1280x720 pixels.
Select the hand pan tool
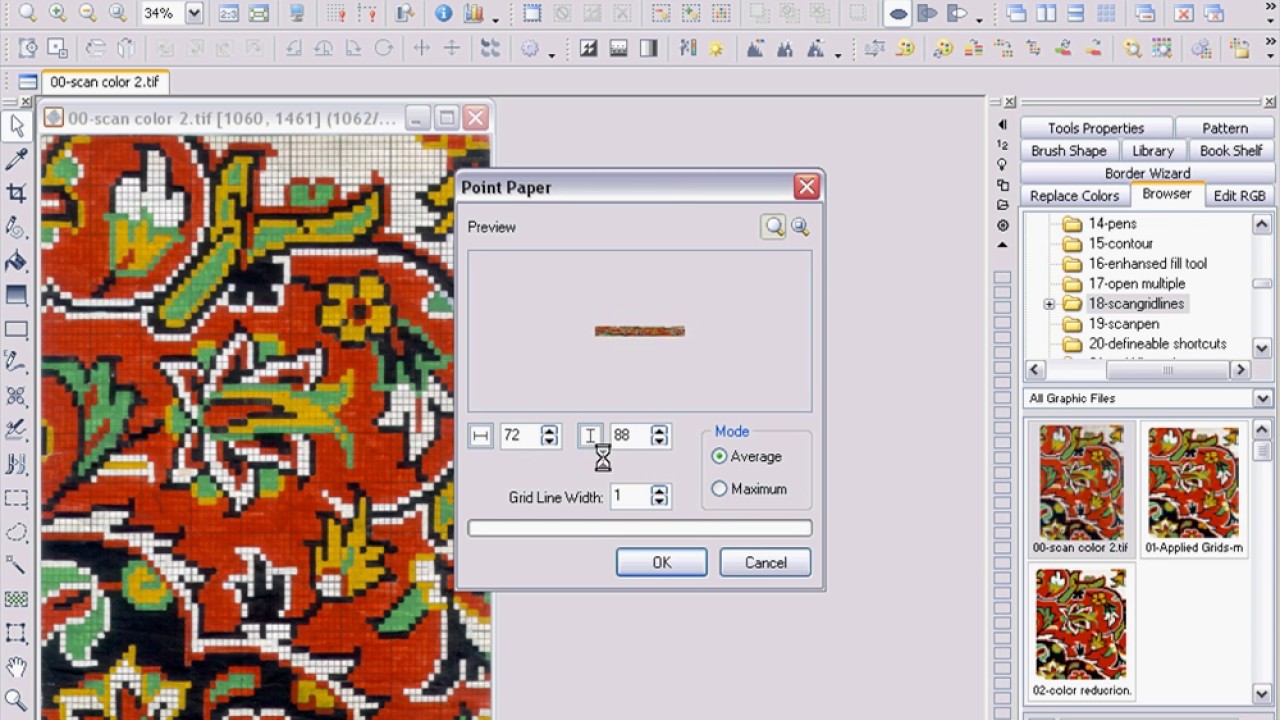(16, 666)
